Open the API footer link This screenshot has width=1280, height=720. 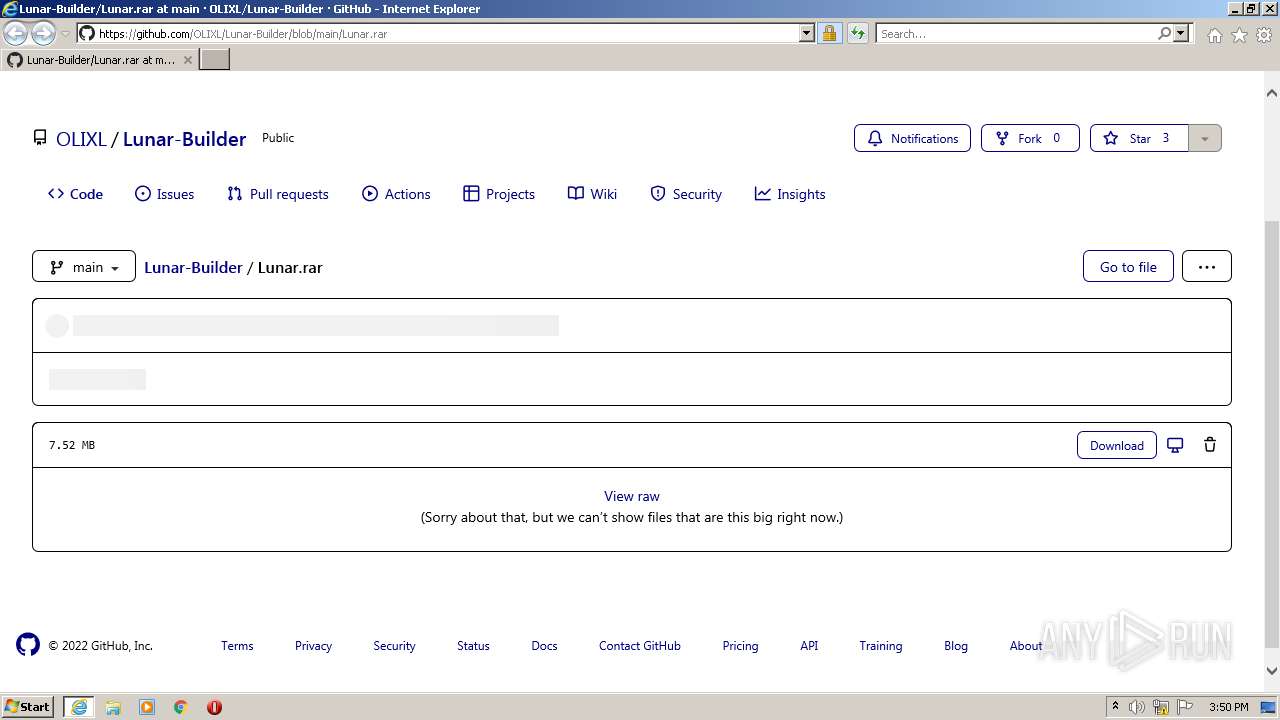click(x=809, y=646)
